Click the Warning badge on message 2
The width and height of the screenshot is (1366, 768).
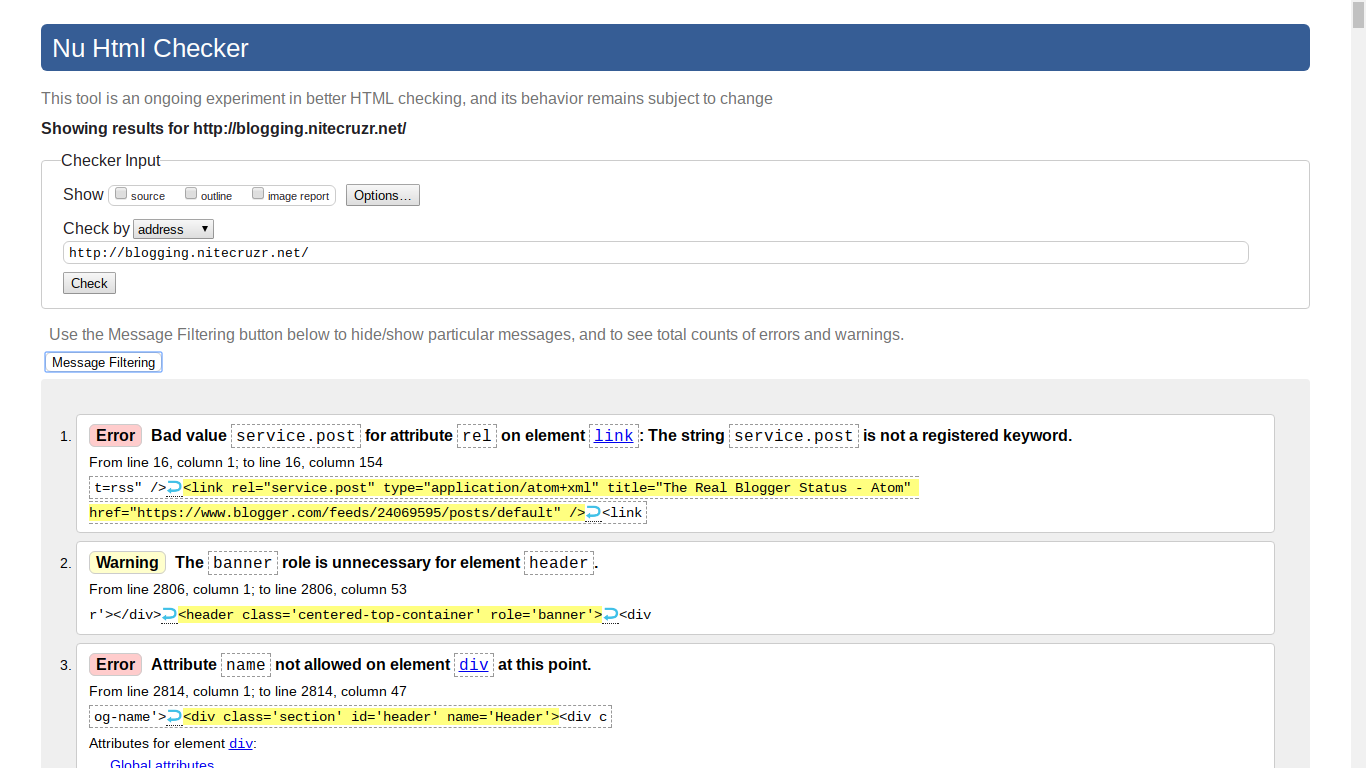tap(127, 562)
